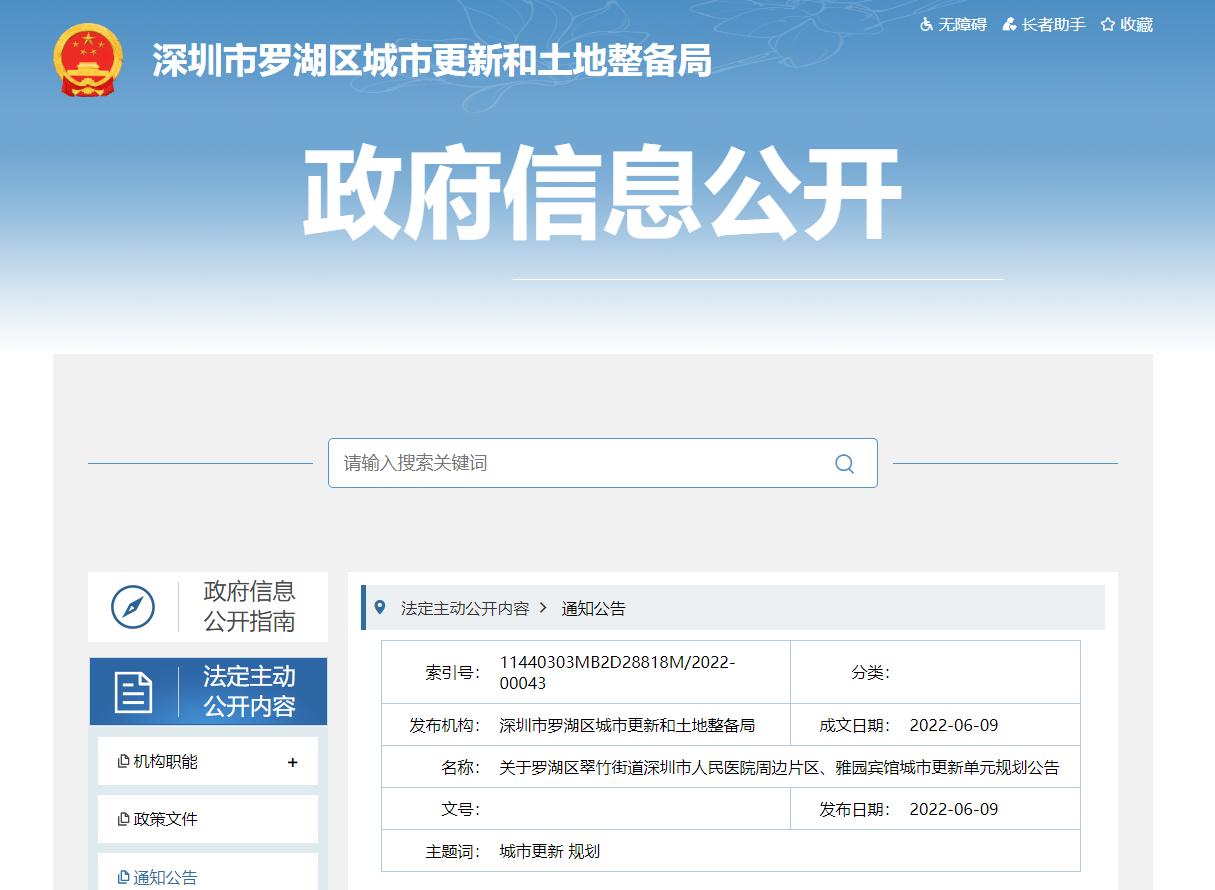Click the 法定主动公开内容 sidebar heading text

tap(249, 691)
